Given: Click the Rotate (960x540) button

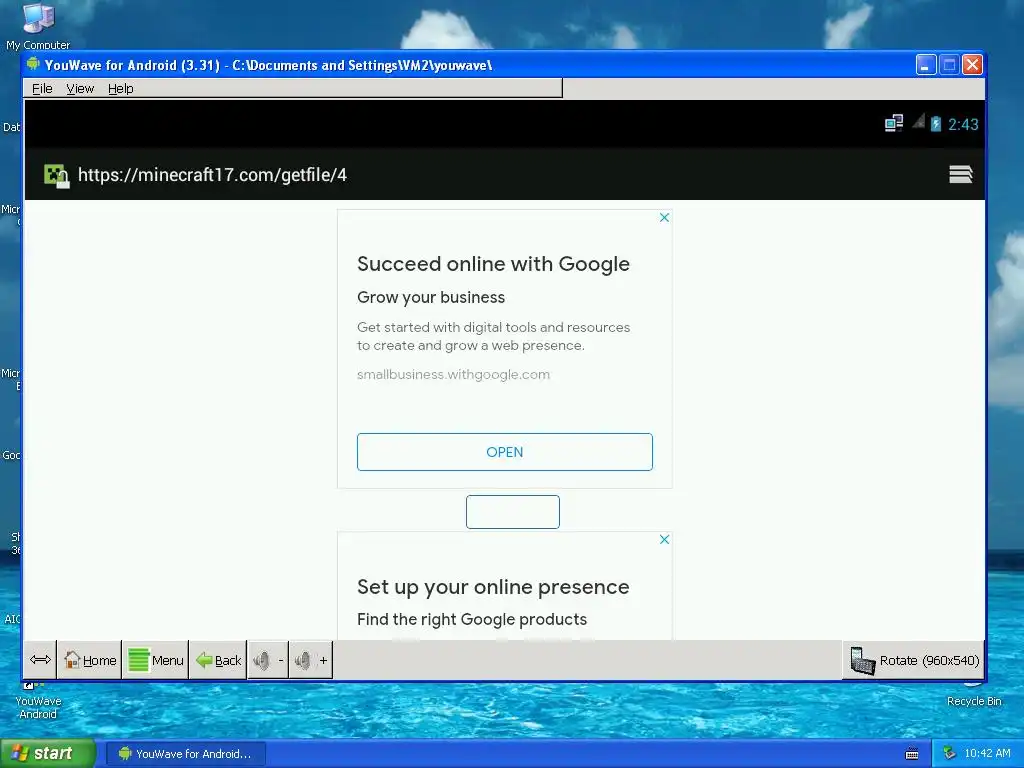Looking at the screenshot, I should 914,660.
